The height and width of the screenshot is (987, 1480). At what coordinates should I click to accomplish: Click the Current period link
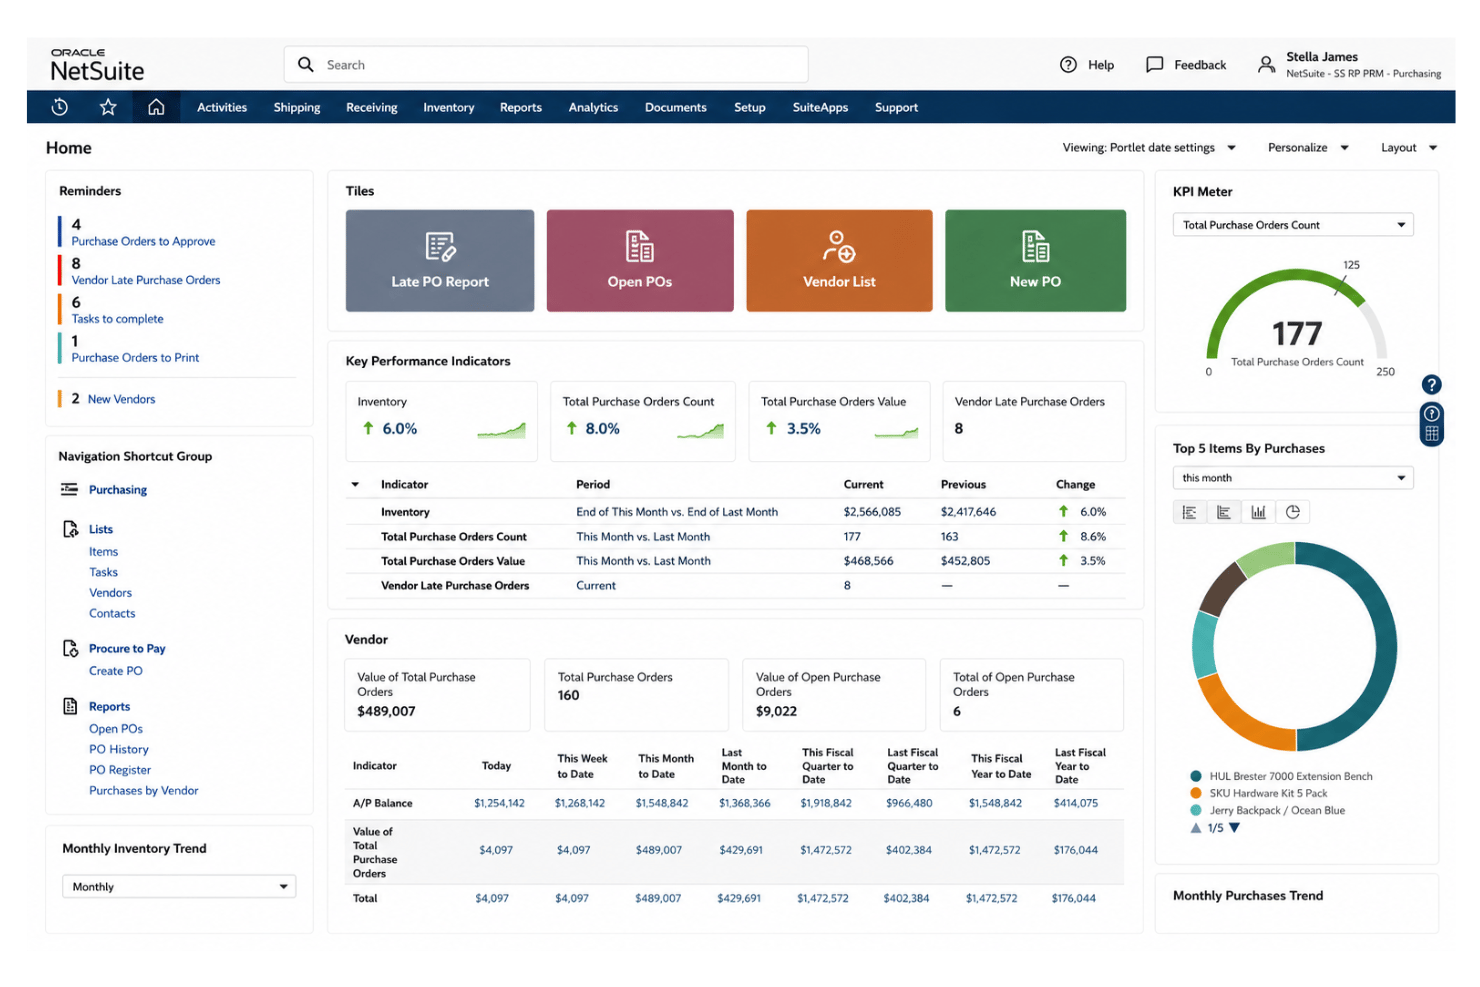point(596,586)
